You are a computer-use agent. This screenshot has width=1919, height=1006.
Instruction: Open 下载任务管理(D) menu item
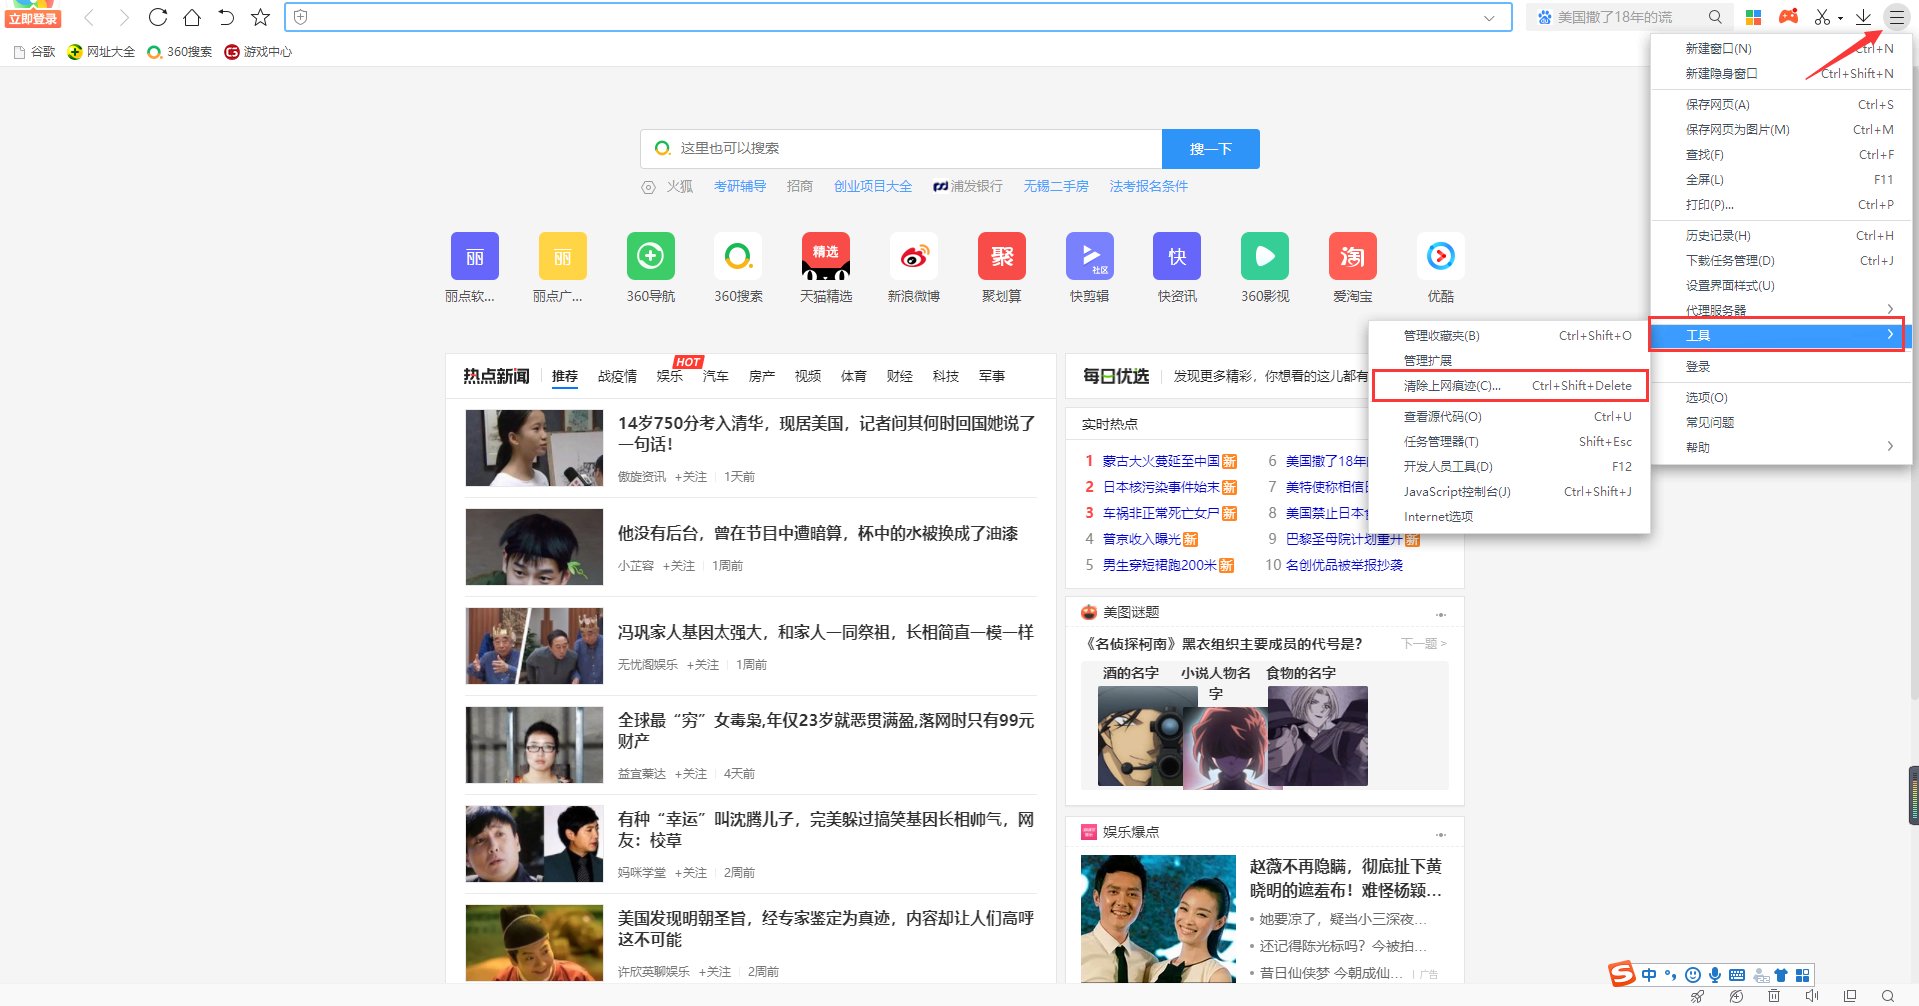pyautogui.click(x=1782, y=260)
